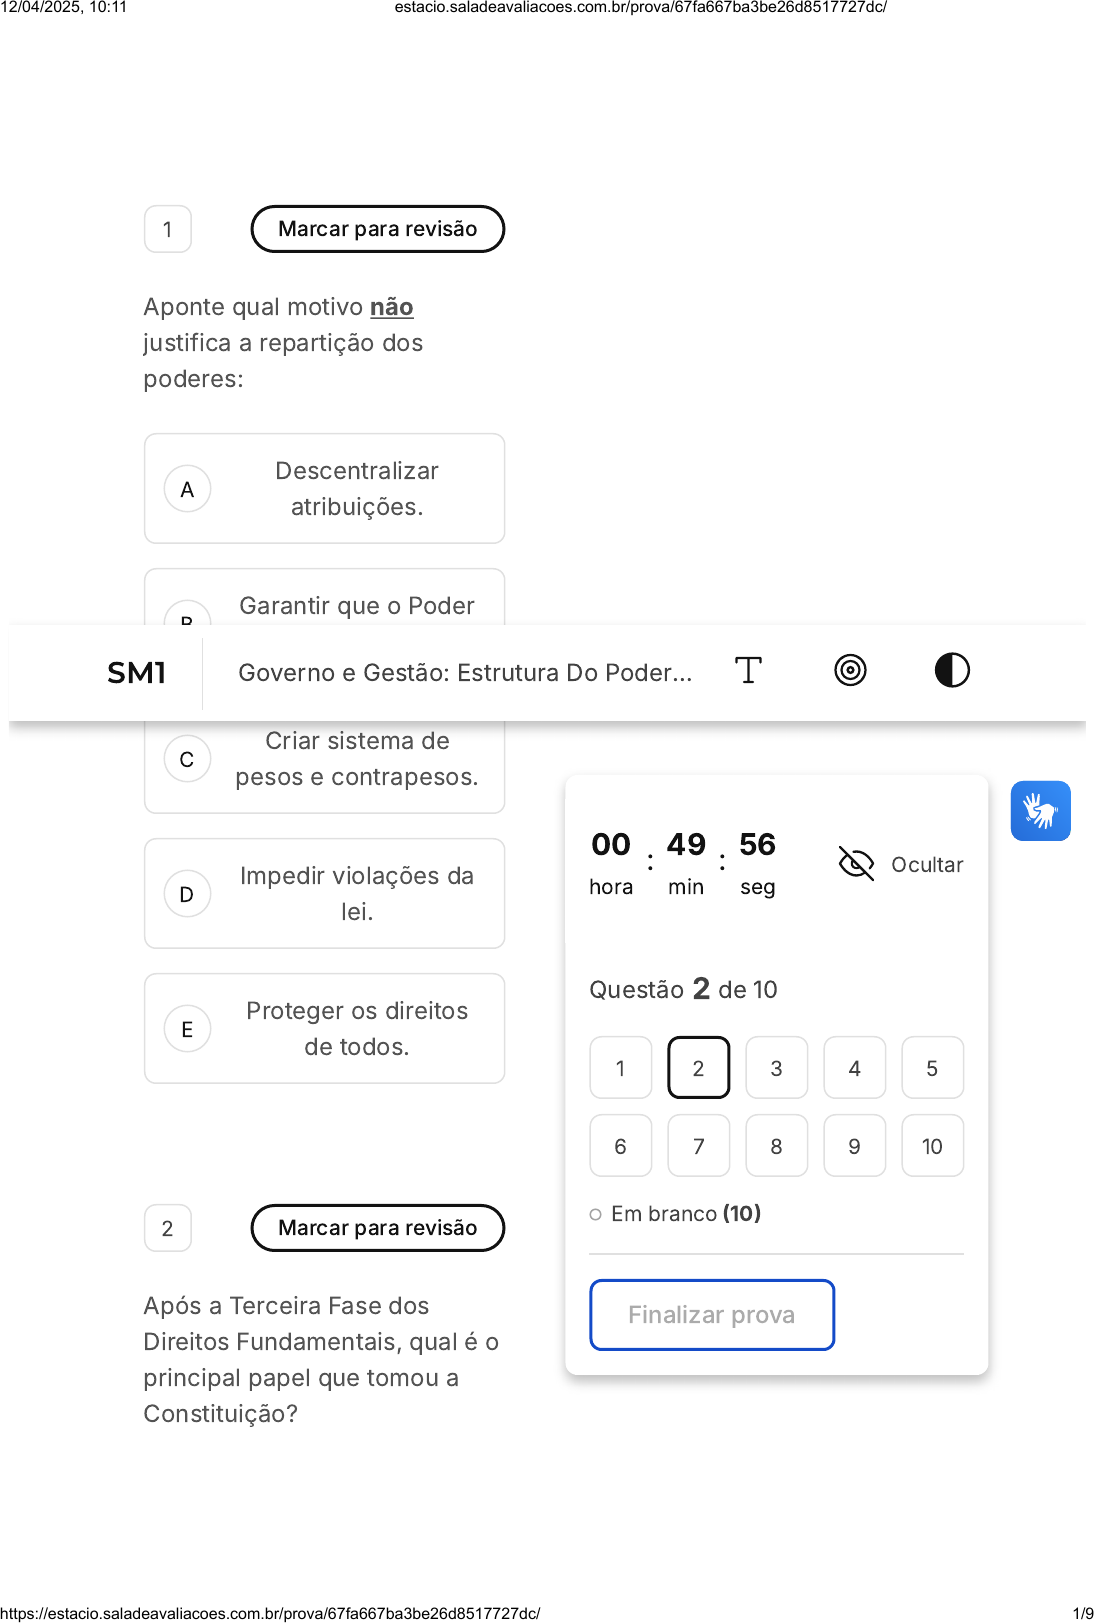Viewport: 1094px width, 1623px height.
Task: Click the letter A circle of first option
Action: 187,490
